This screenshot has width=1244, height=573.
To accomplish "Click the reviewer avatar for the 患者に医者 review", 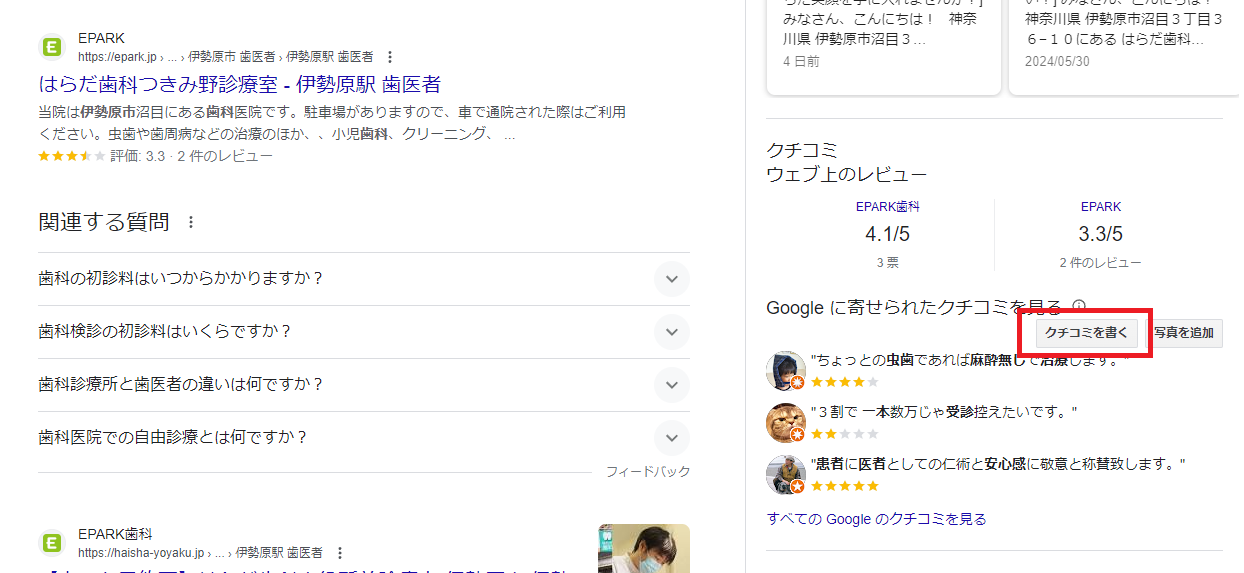I will [785, 475].
